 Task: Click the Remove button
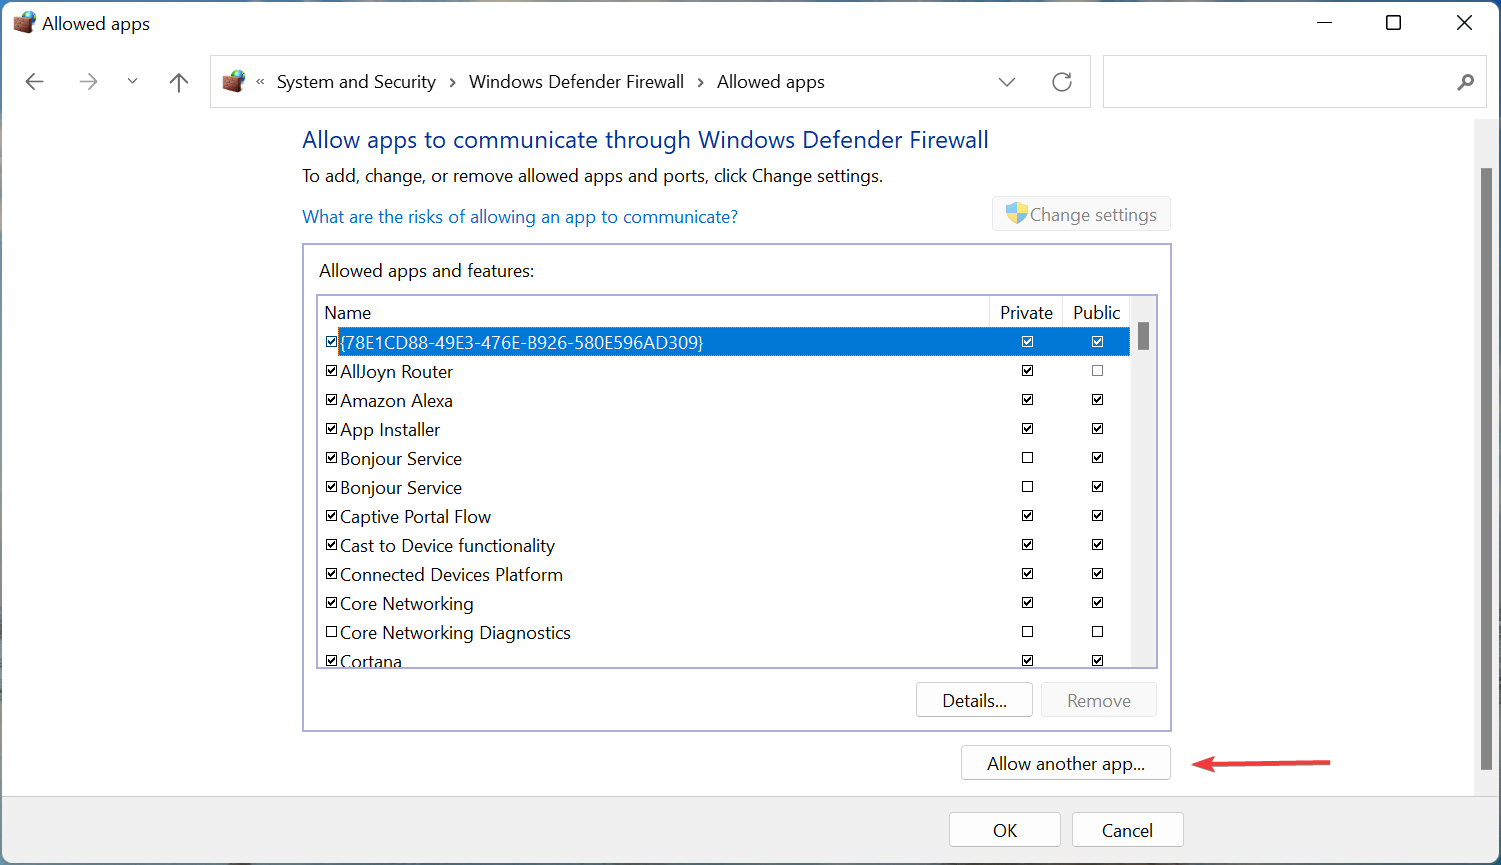pos(1098,700)
